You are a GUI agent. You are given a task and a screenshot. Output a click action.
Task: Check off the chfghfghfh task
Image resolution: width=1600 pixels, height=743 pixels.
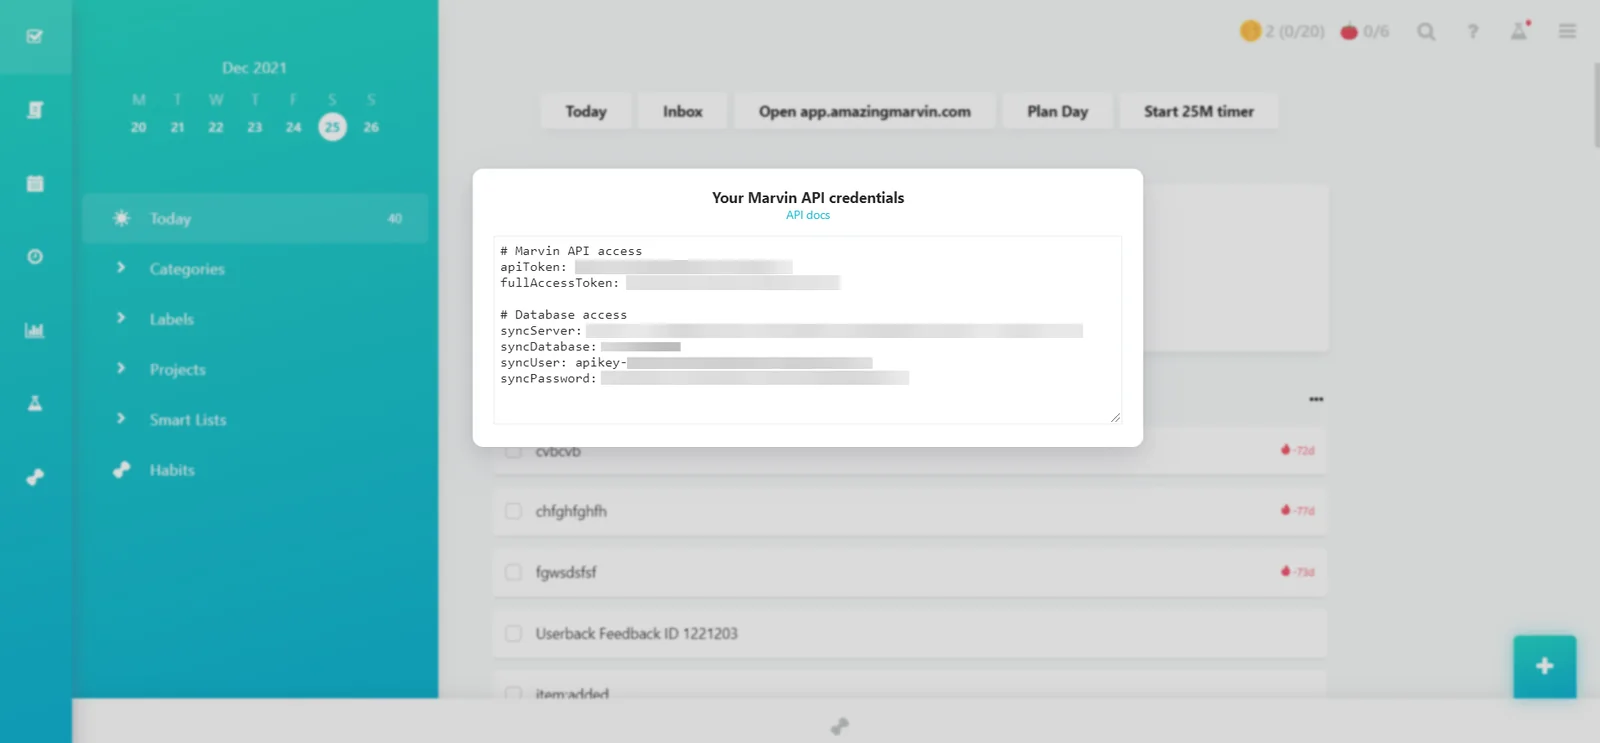(x=513, y=511)
